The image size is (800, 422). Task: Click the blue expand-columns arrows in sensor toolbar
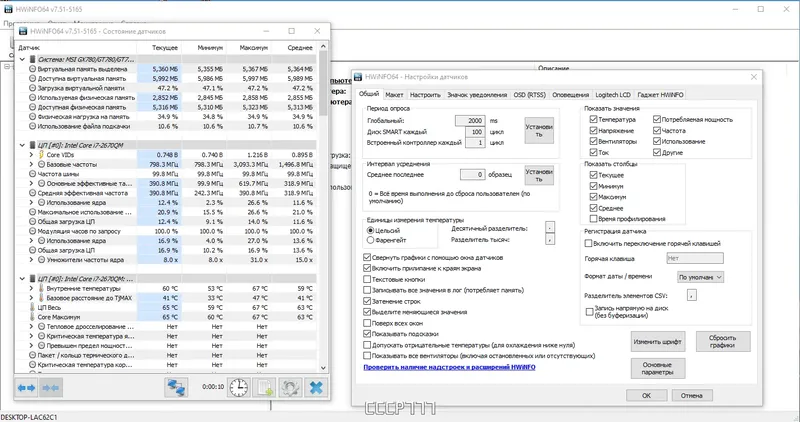coord(27,388)
